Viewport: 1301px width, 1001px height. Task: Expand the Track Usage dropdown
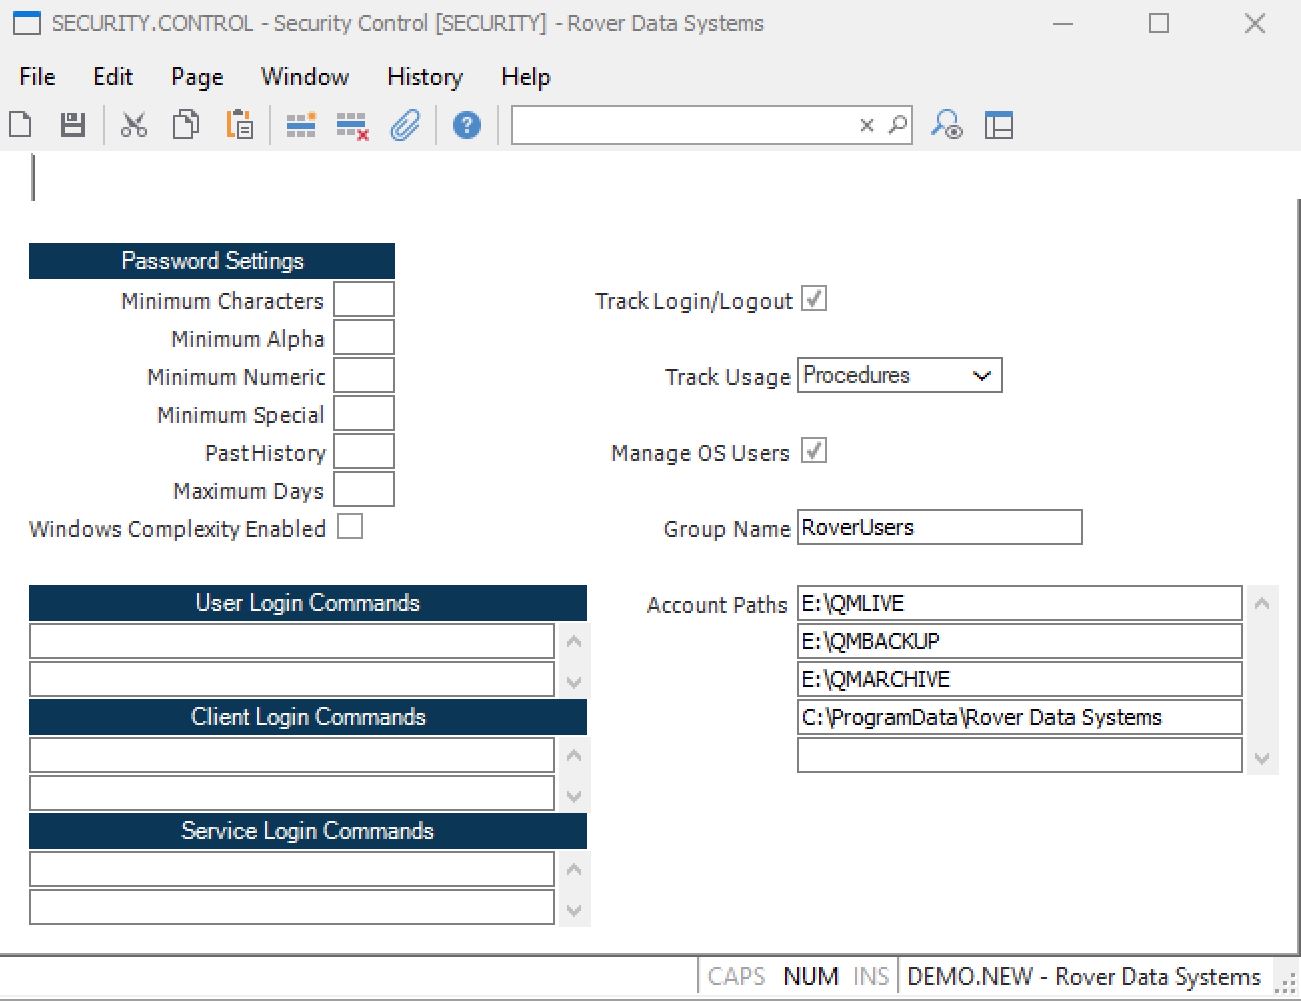tap(981, 376)
